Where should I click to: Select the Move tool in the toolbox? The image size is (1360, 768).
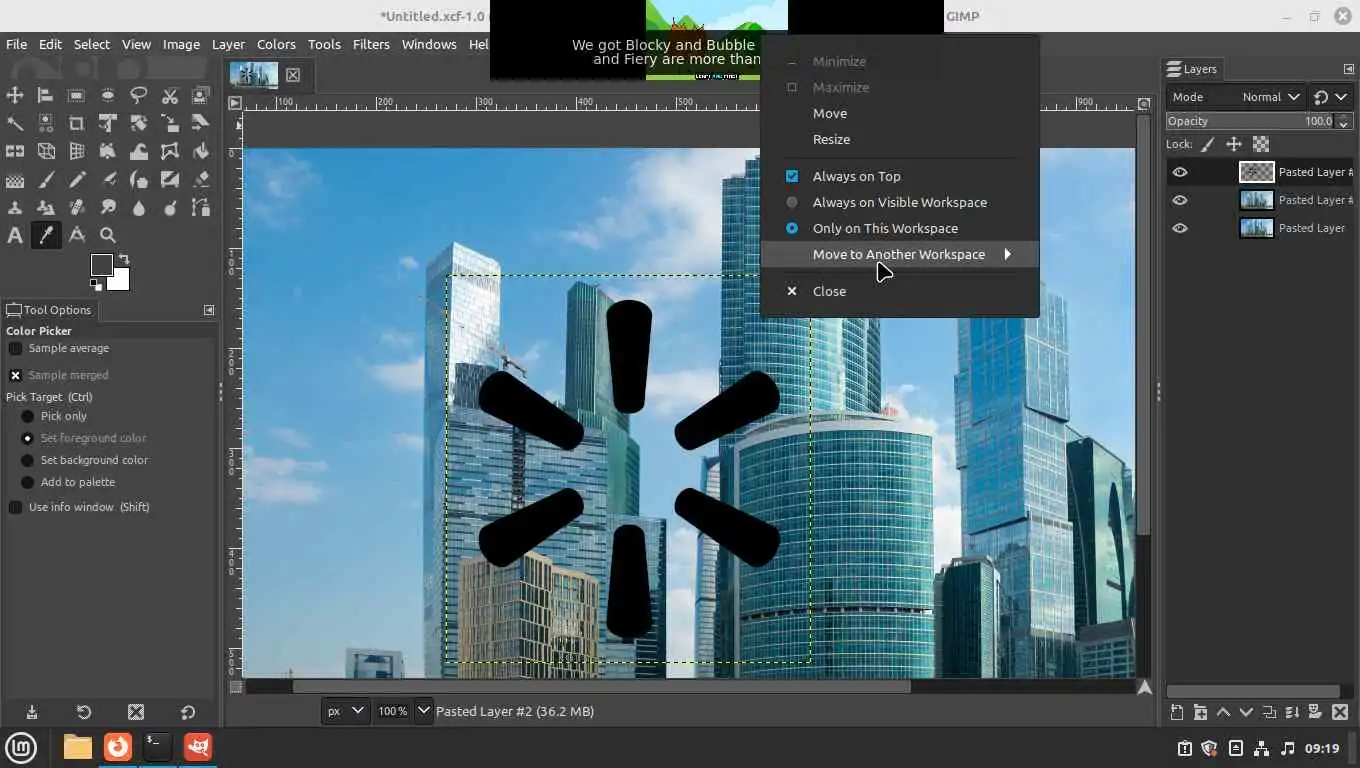(x=15, y=95)
